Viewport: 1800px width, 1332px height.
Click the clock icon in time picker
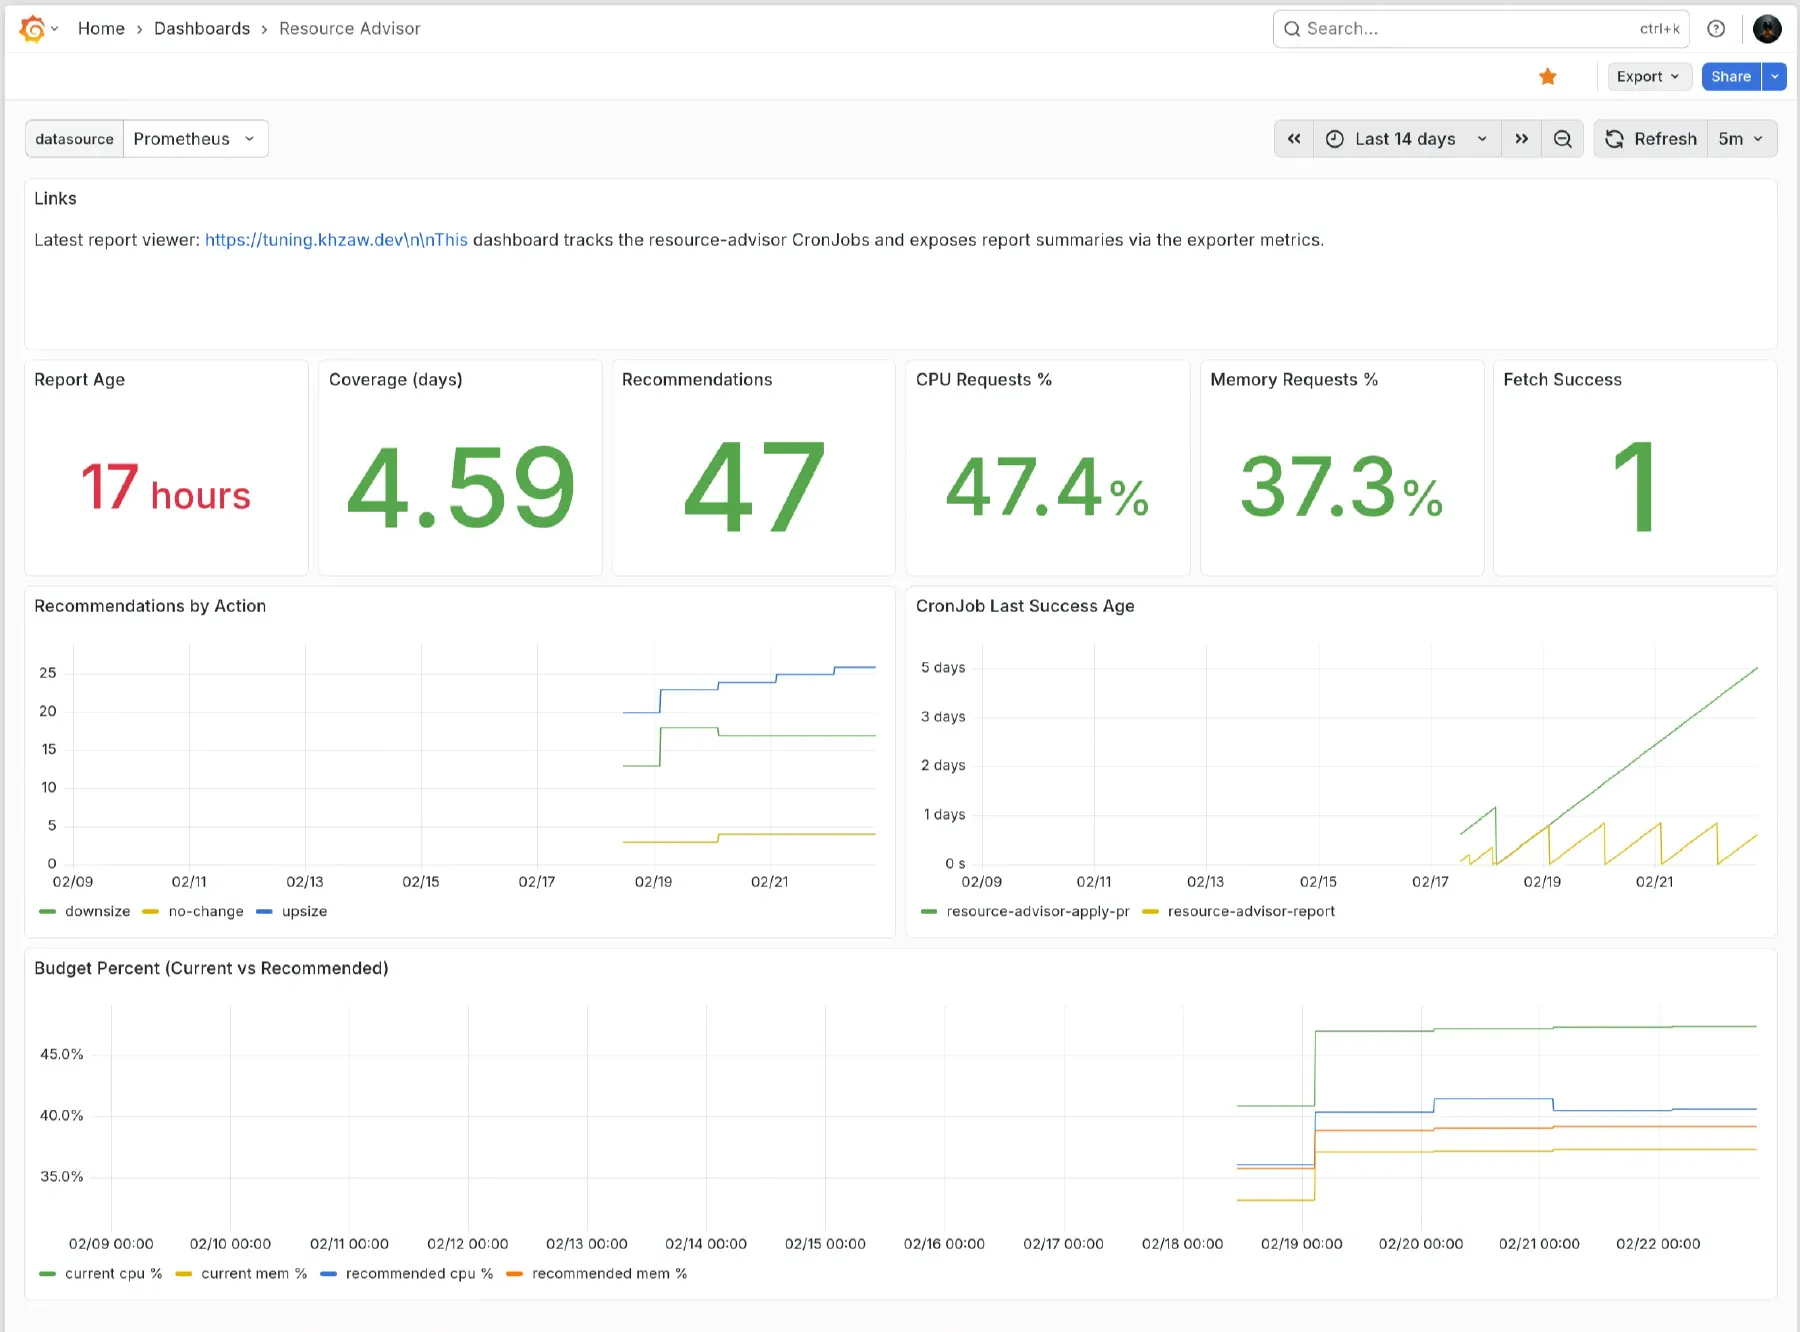click(x=1334, y=139)
